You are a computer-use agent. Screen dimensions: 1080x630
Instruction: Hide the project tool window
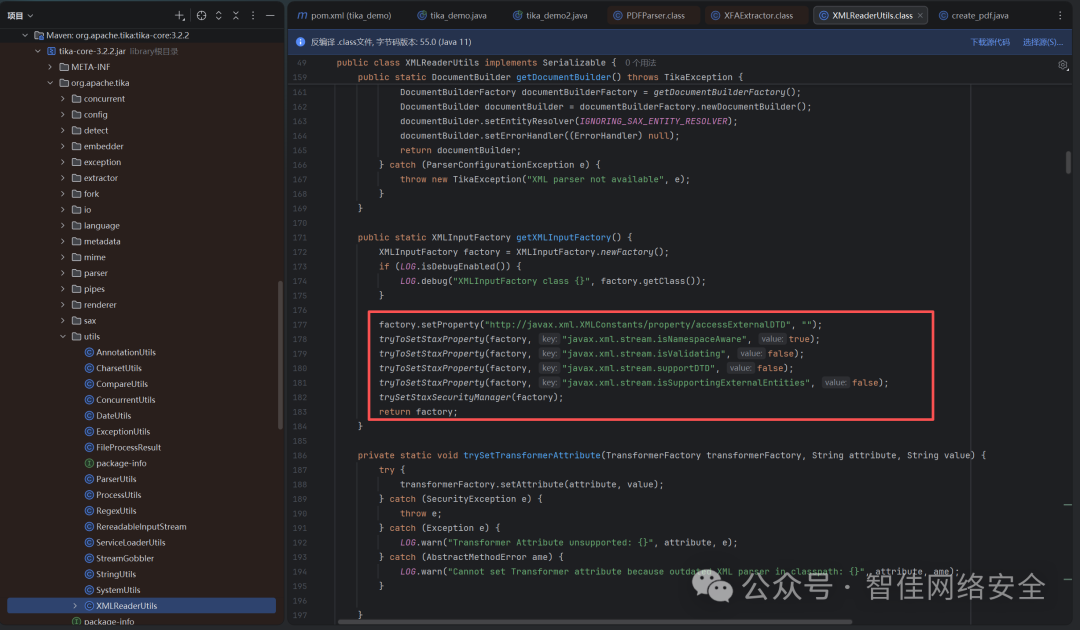pyautogui.click(x=270, y=16)
